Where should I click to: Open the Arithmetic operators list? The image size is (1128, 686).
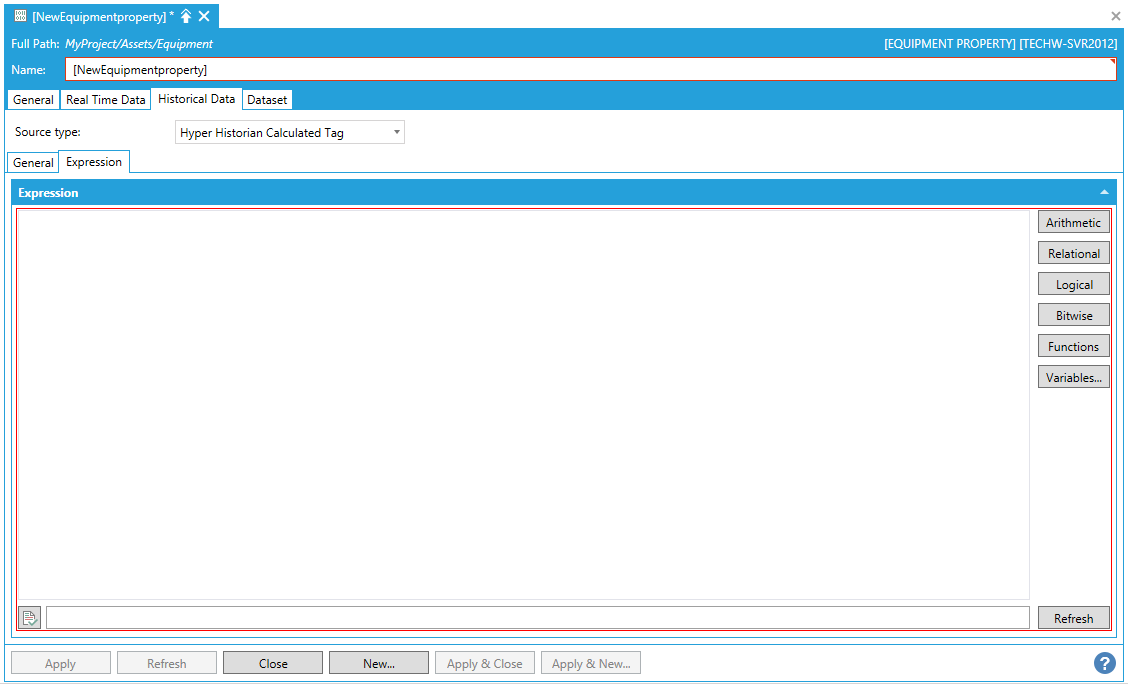click(x=1073, y=223)
